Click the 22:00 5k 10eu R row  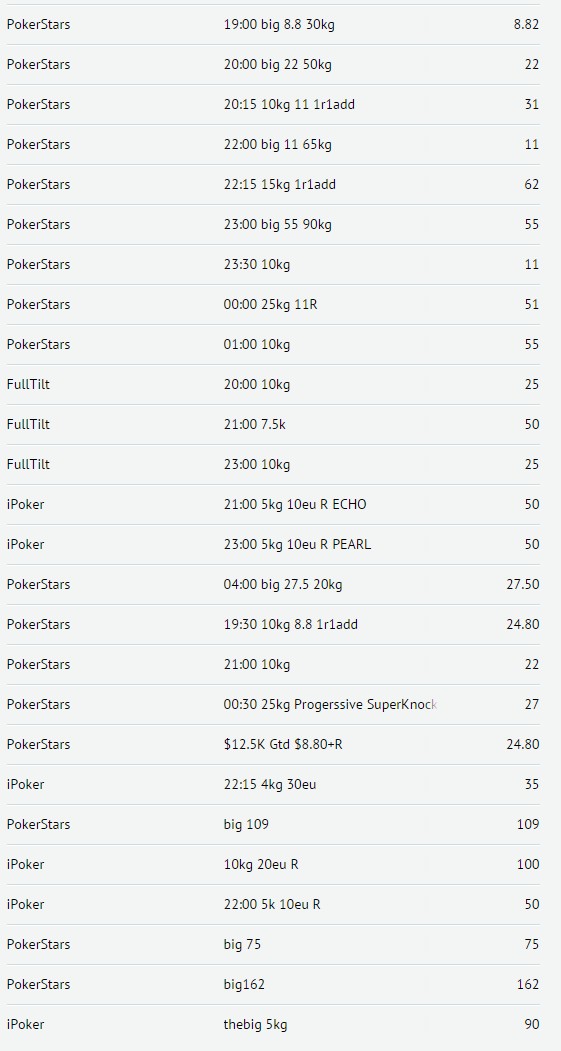[x=273, y=904]
